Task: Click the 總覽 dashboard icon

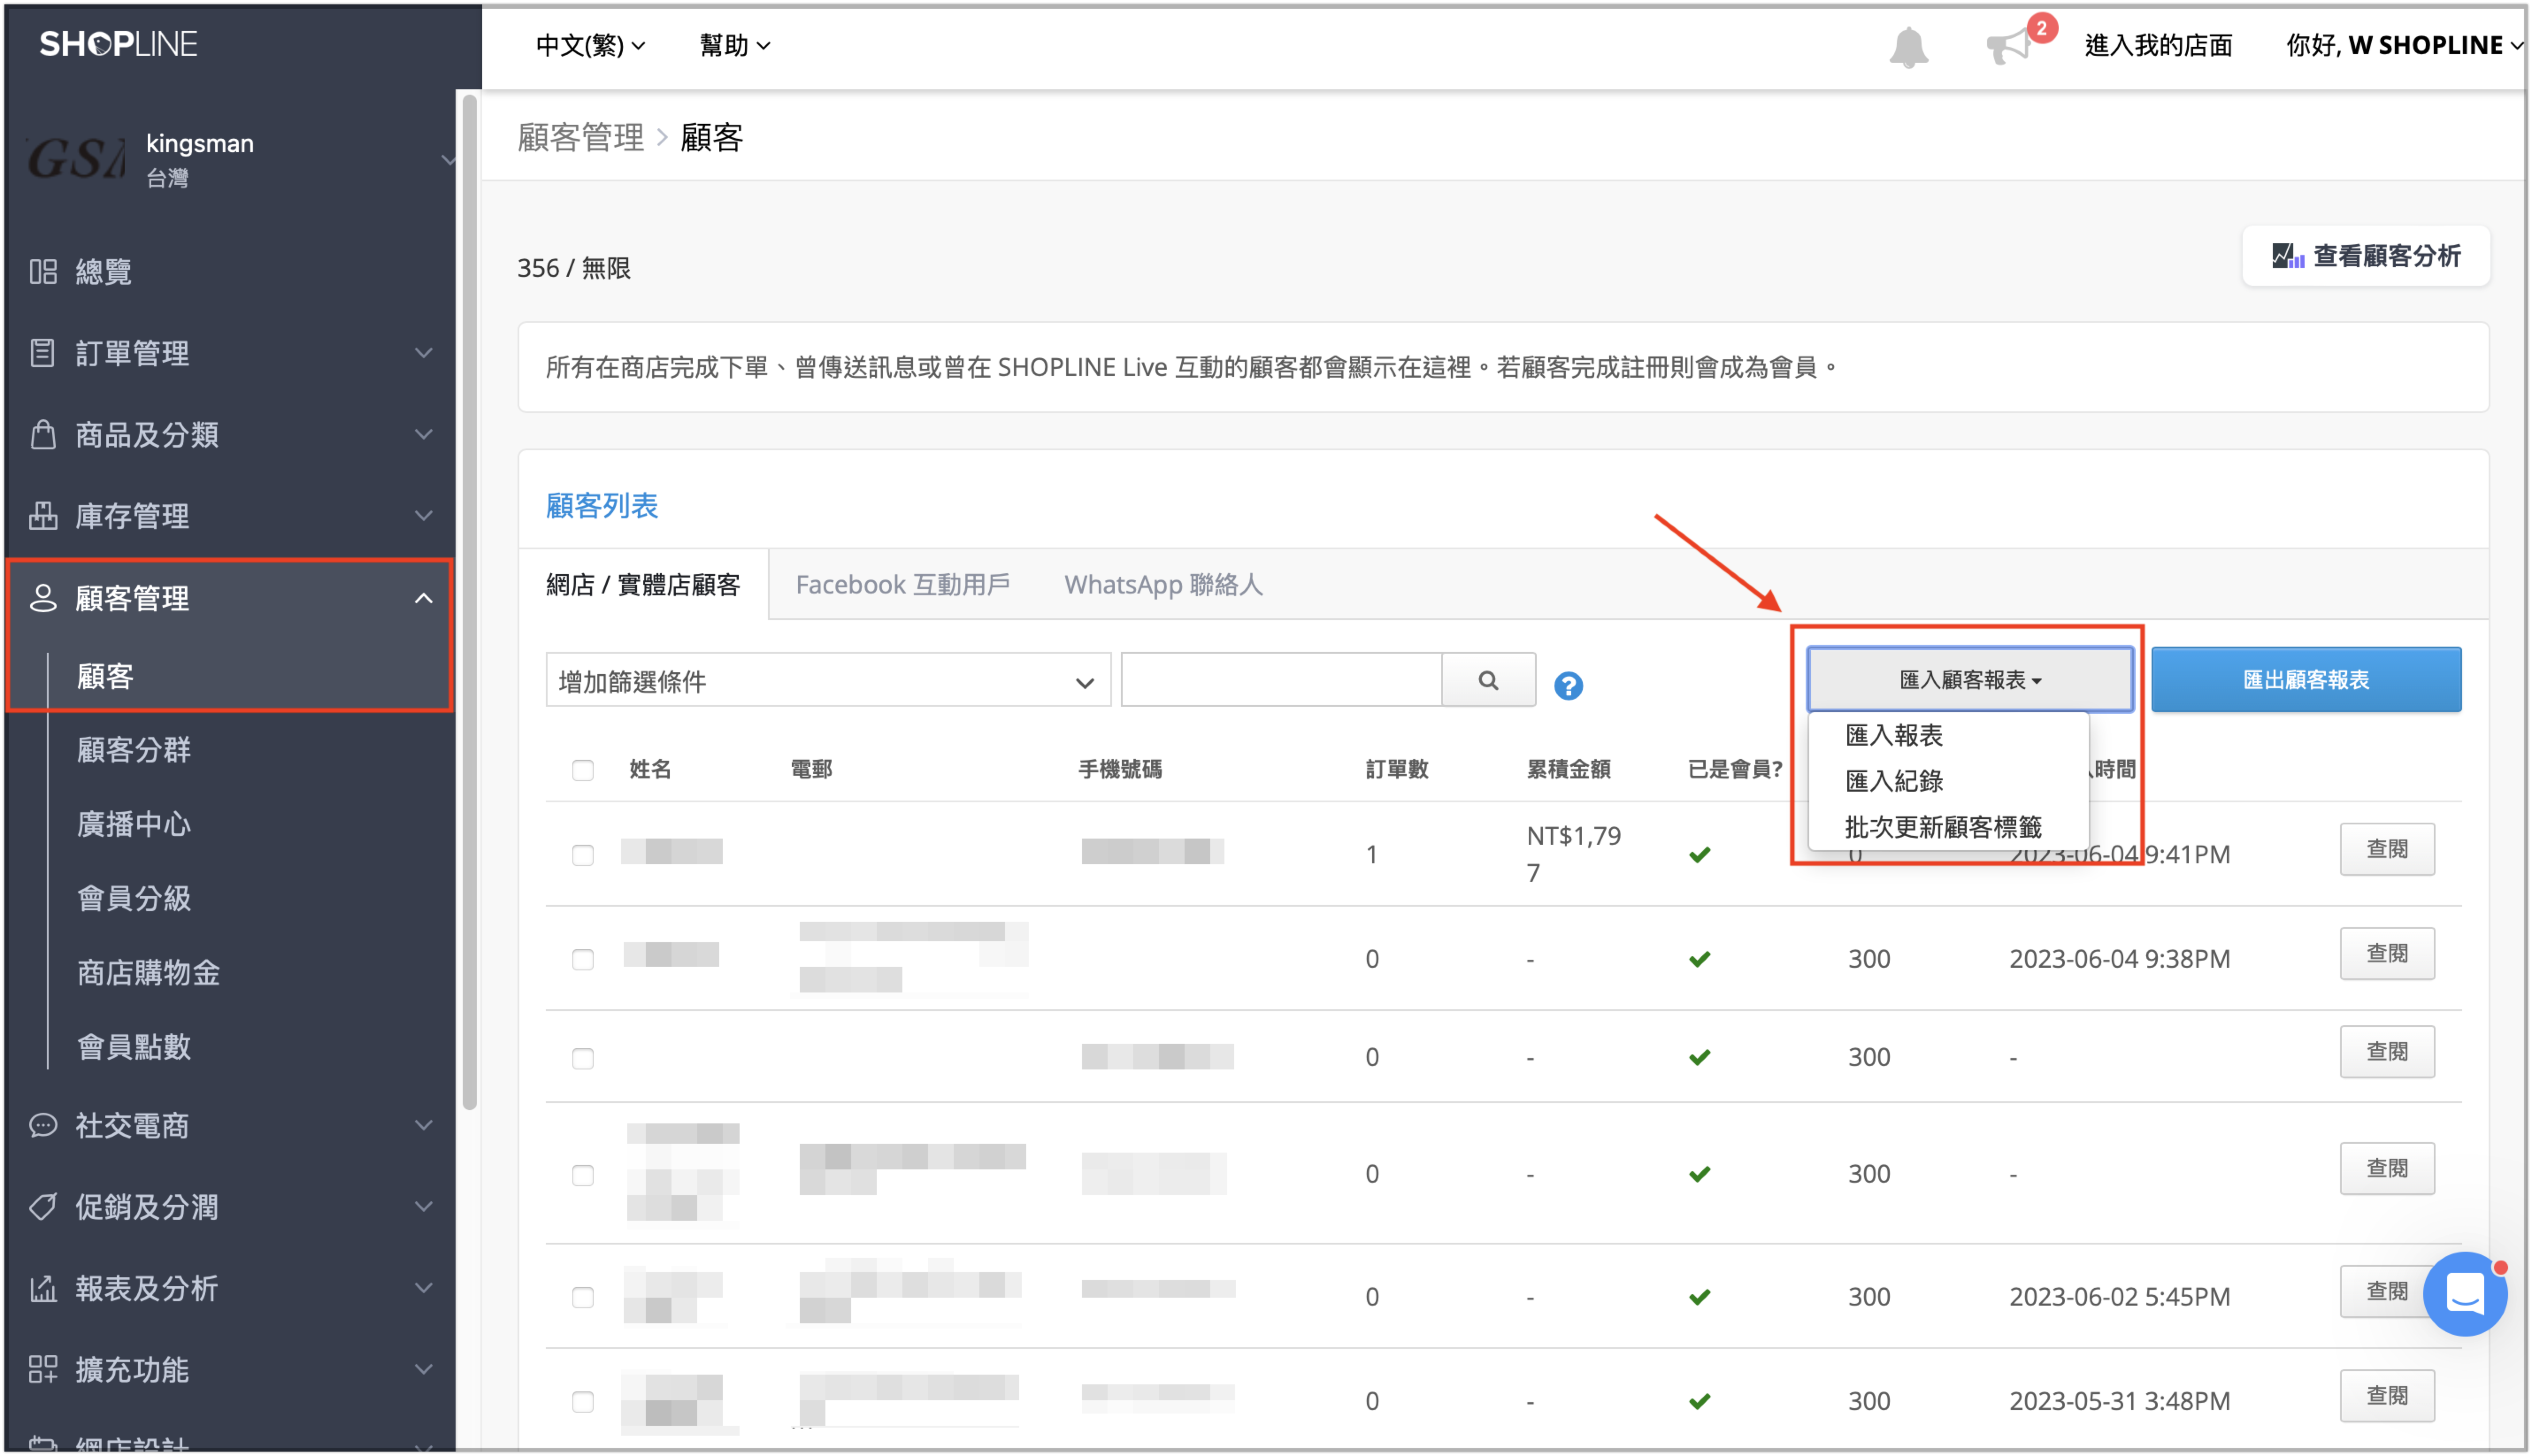Action: tap(43, 271)
